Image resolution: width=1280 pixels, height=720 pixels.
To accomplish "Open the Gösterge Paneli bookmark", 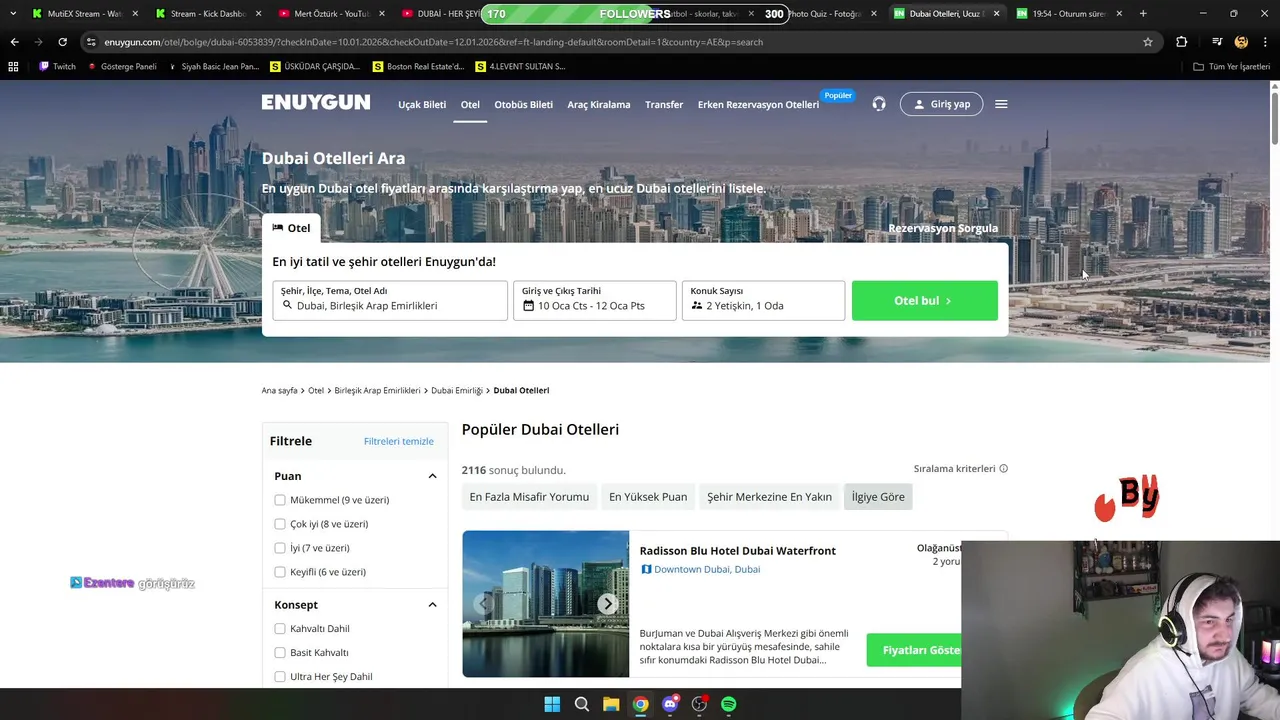I will (x=122, y=66).
